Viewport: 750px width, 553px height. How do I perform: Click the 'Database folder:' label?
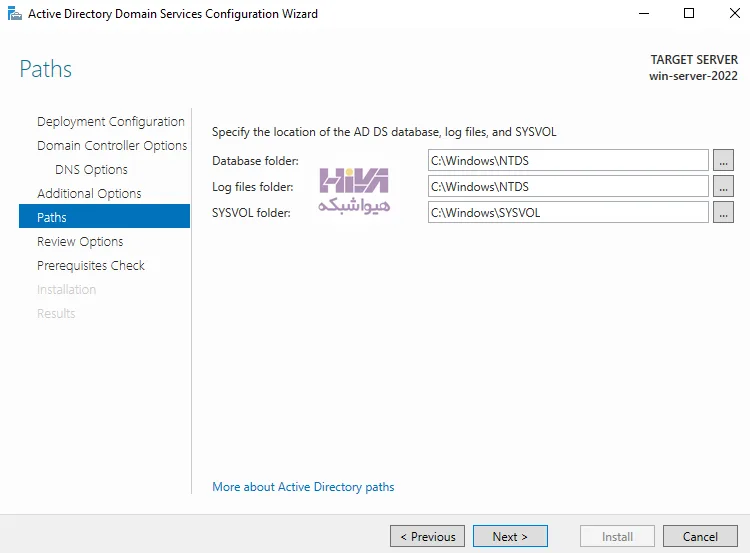click(255, 161)
